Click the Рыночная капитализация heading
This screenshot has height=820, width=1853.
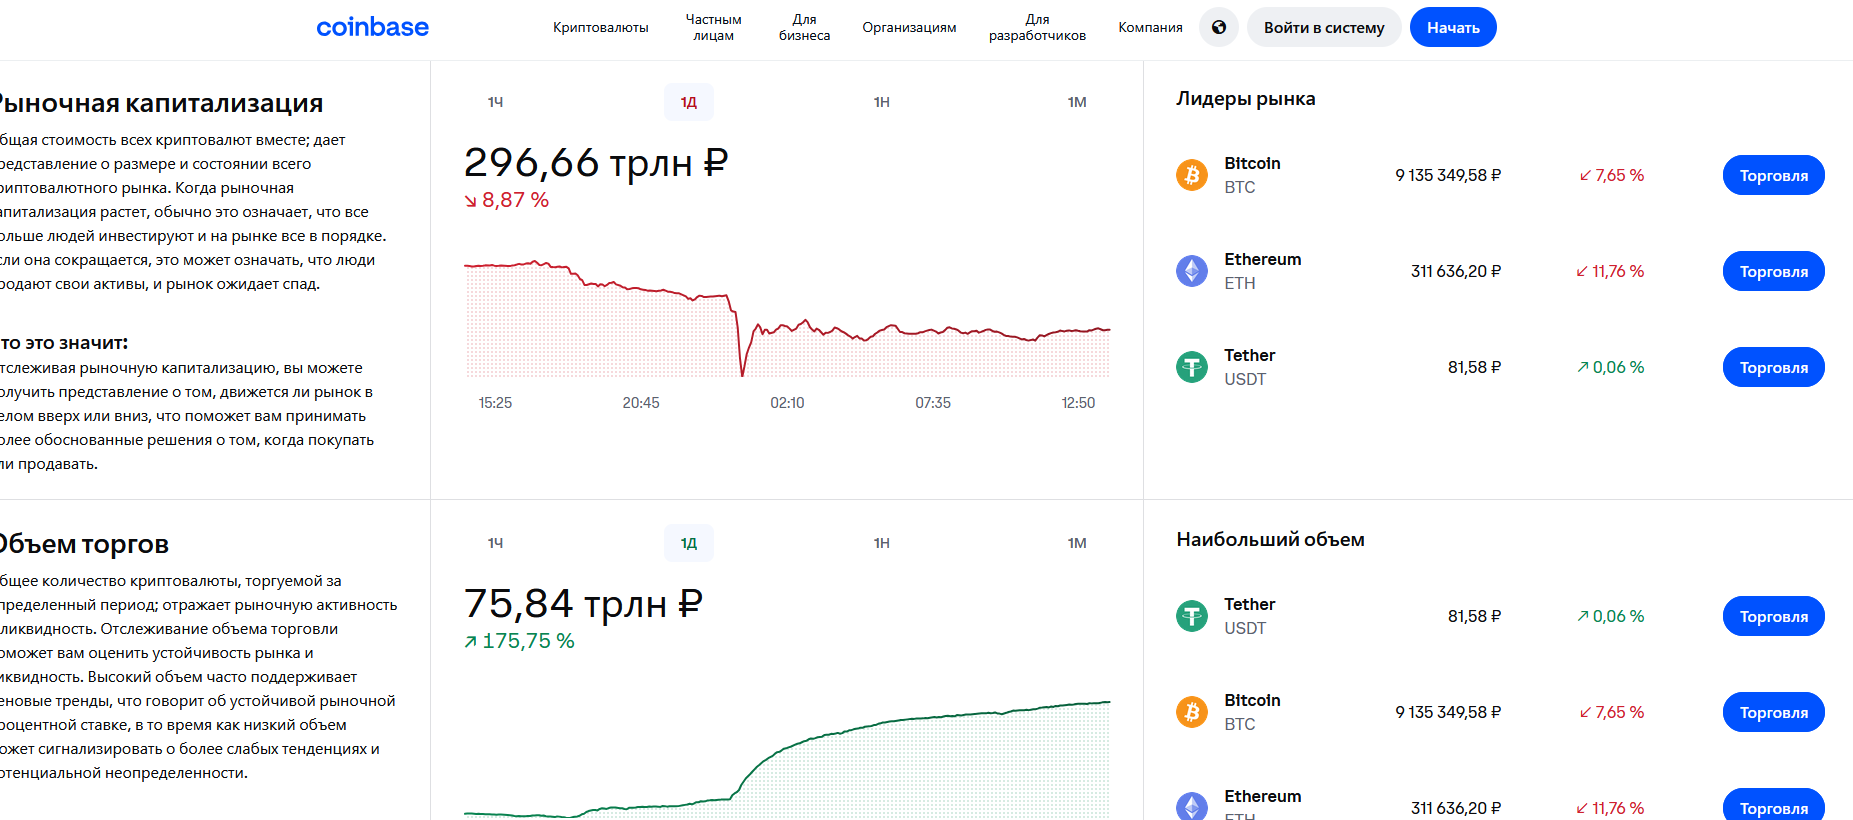pyautogui.click(x=160, y=103)
